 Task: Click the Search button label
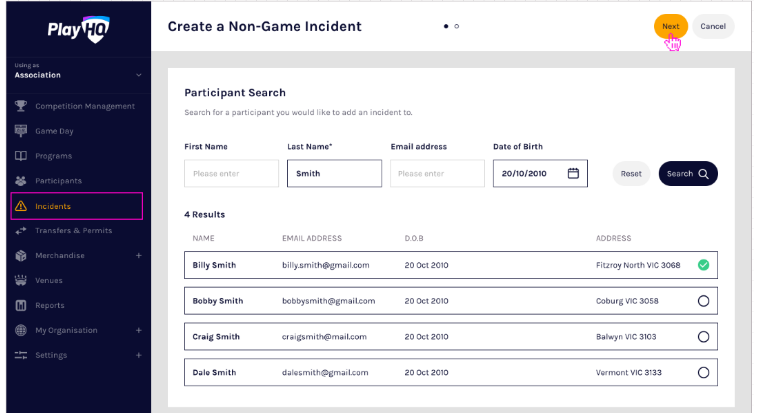click(680, 174)
